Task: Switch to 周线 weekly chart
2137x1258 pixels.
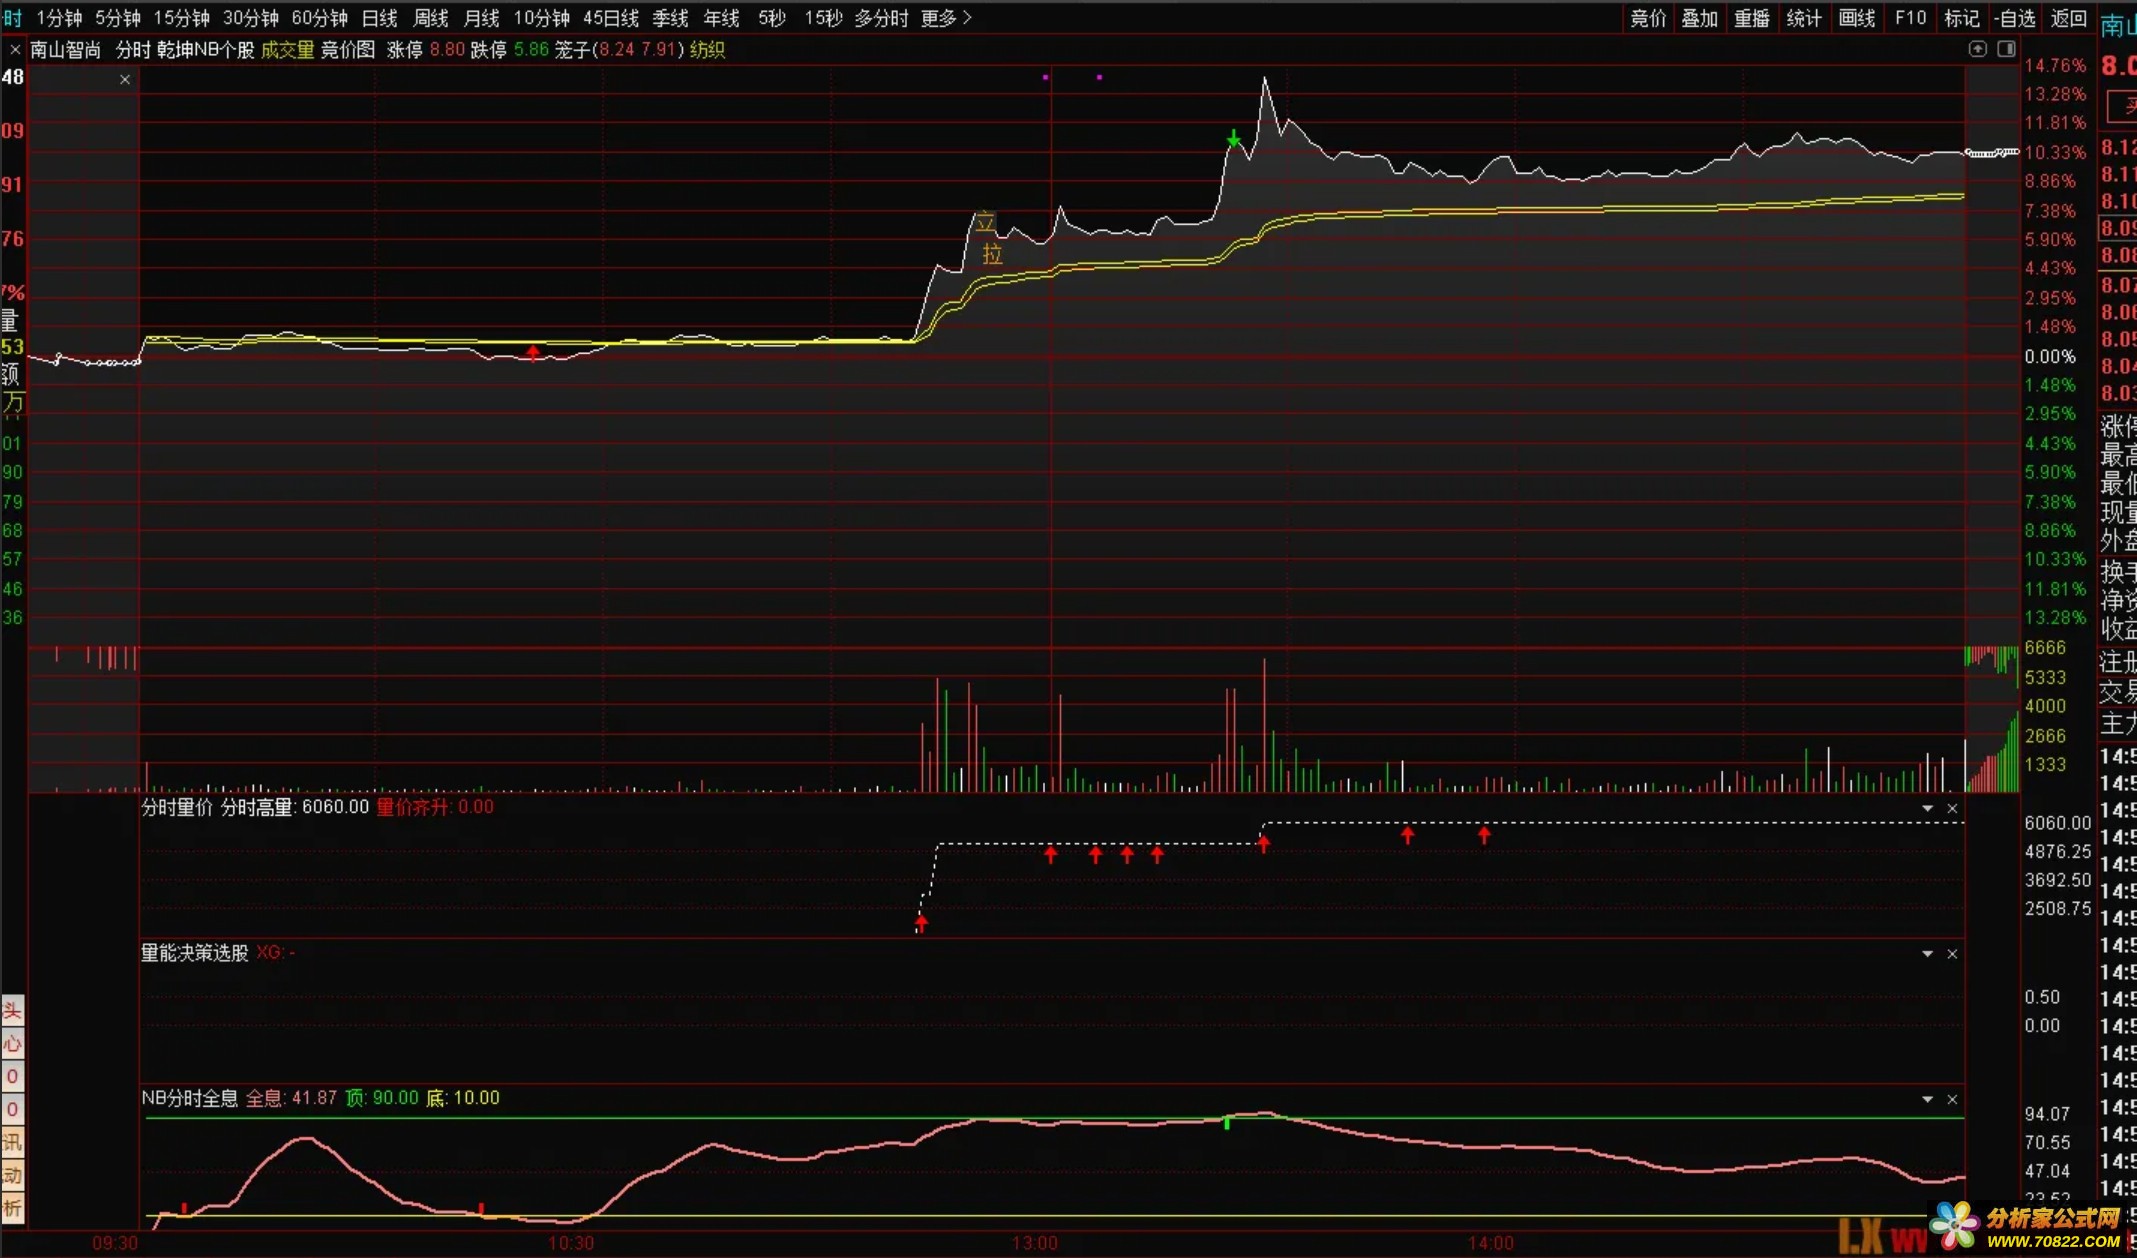Action: [431, 18]
